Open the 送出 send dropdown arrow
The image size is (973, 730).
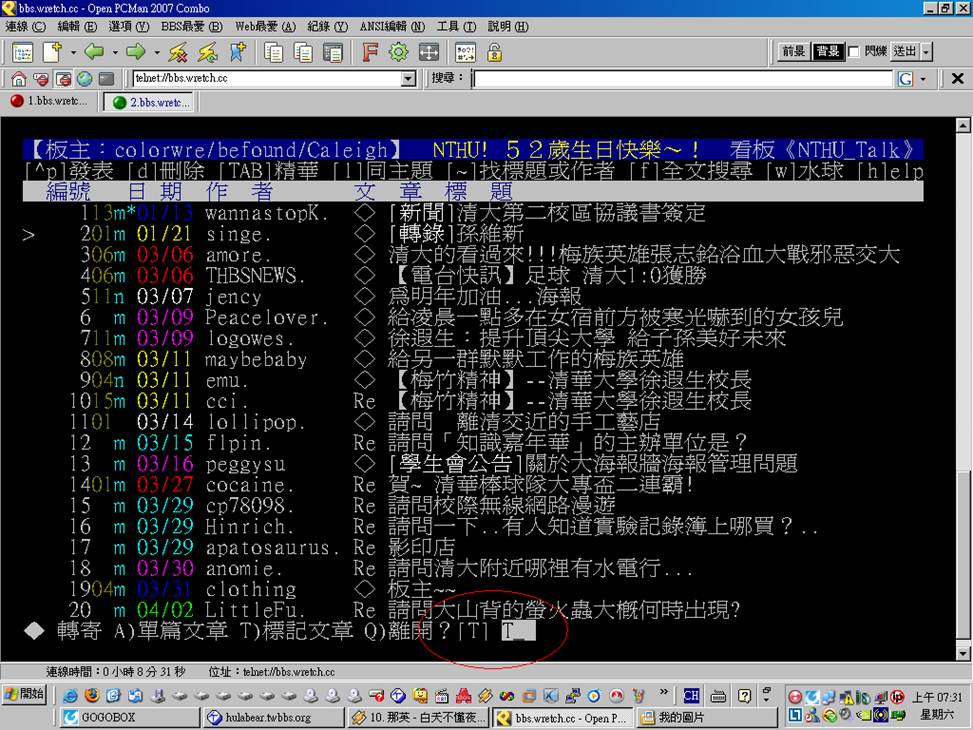pos(926,52)
